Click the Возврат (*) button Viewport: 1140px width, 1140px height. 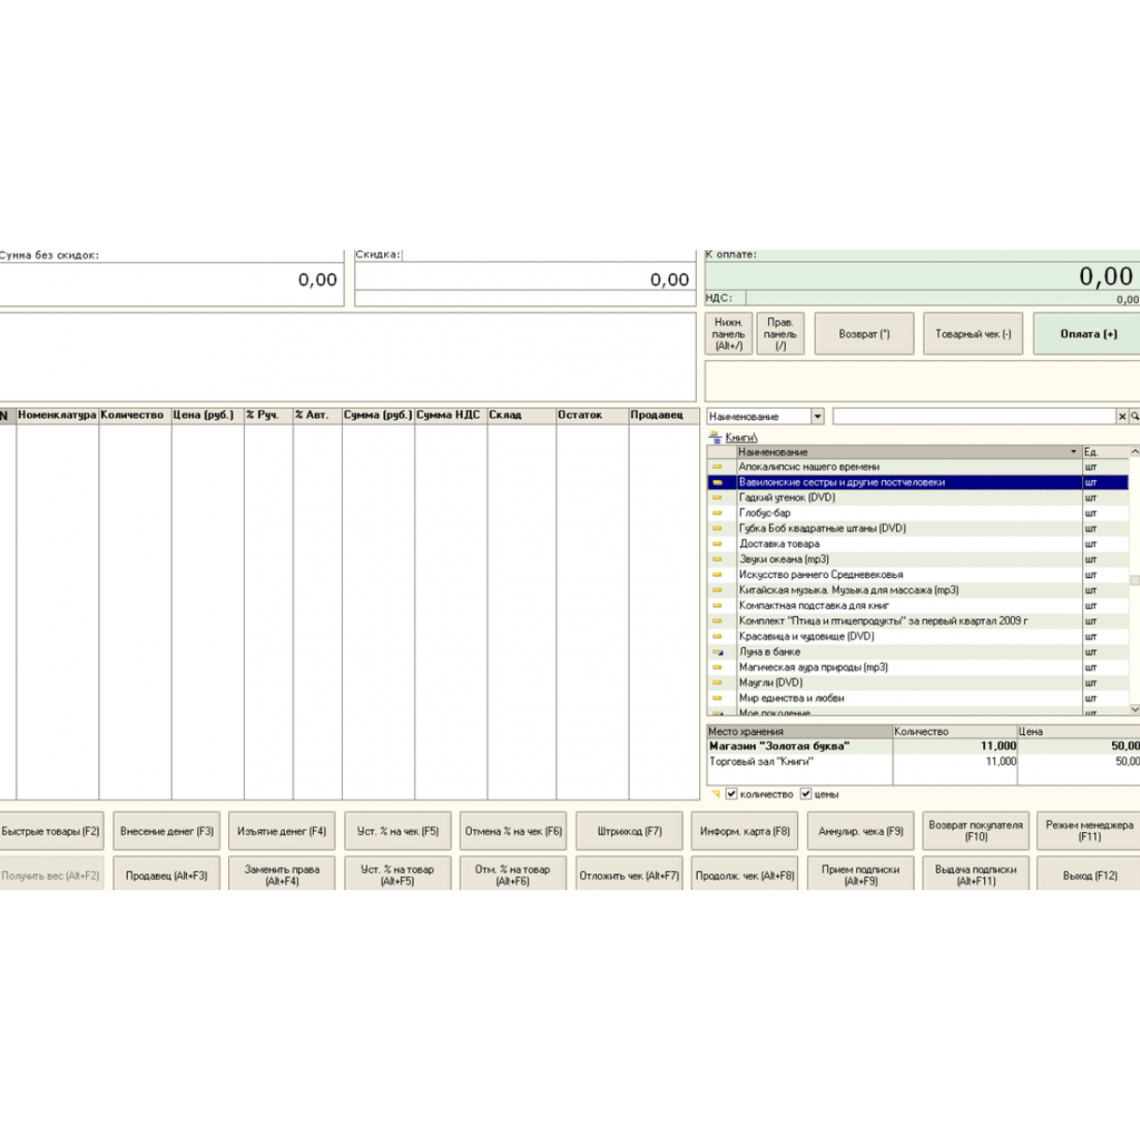point(864,334)
